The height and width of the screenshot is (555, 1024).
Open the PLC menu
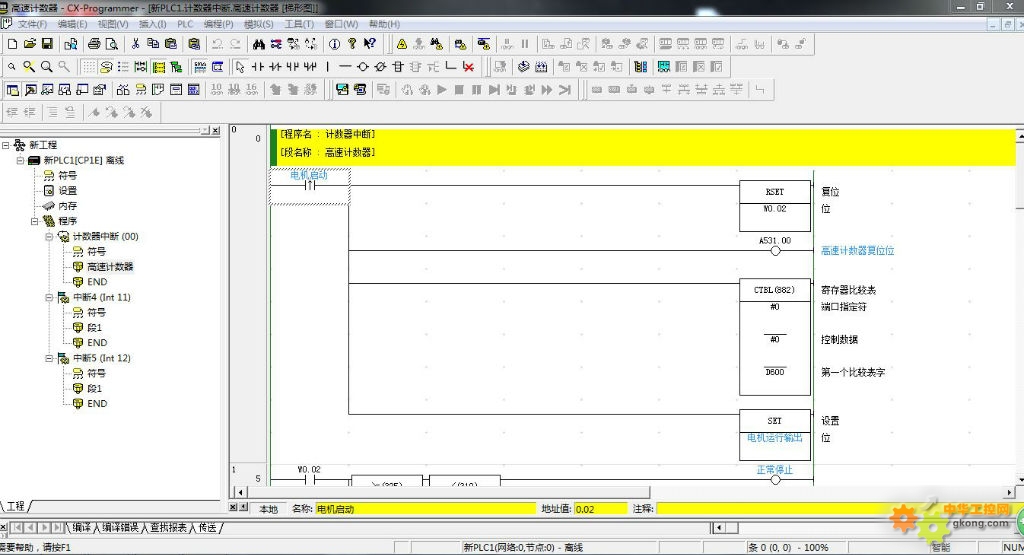click(185, 24)
